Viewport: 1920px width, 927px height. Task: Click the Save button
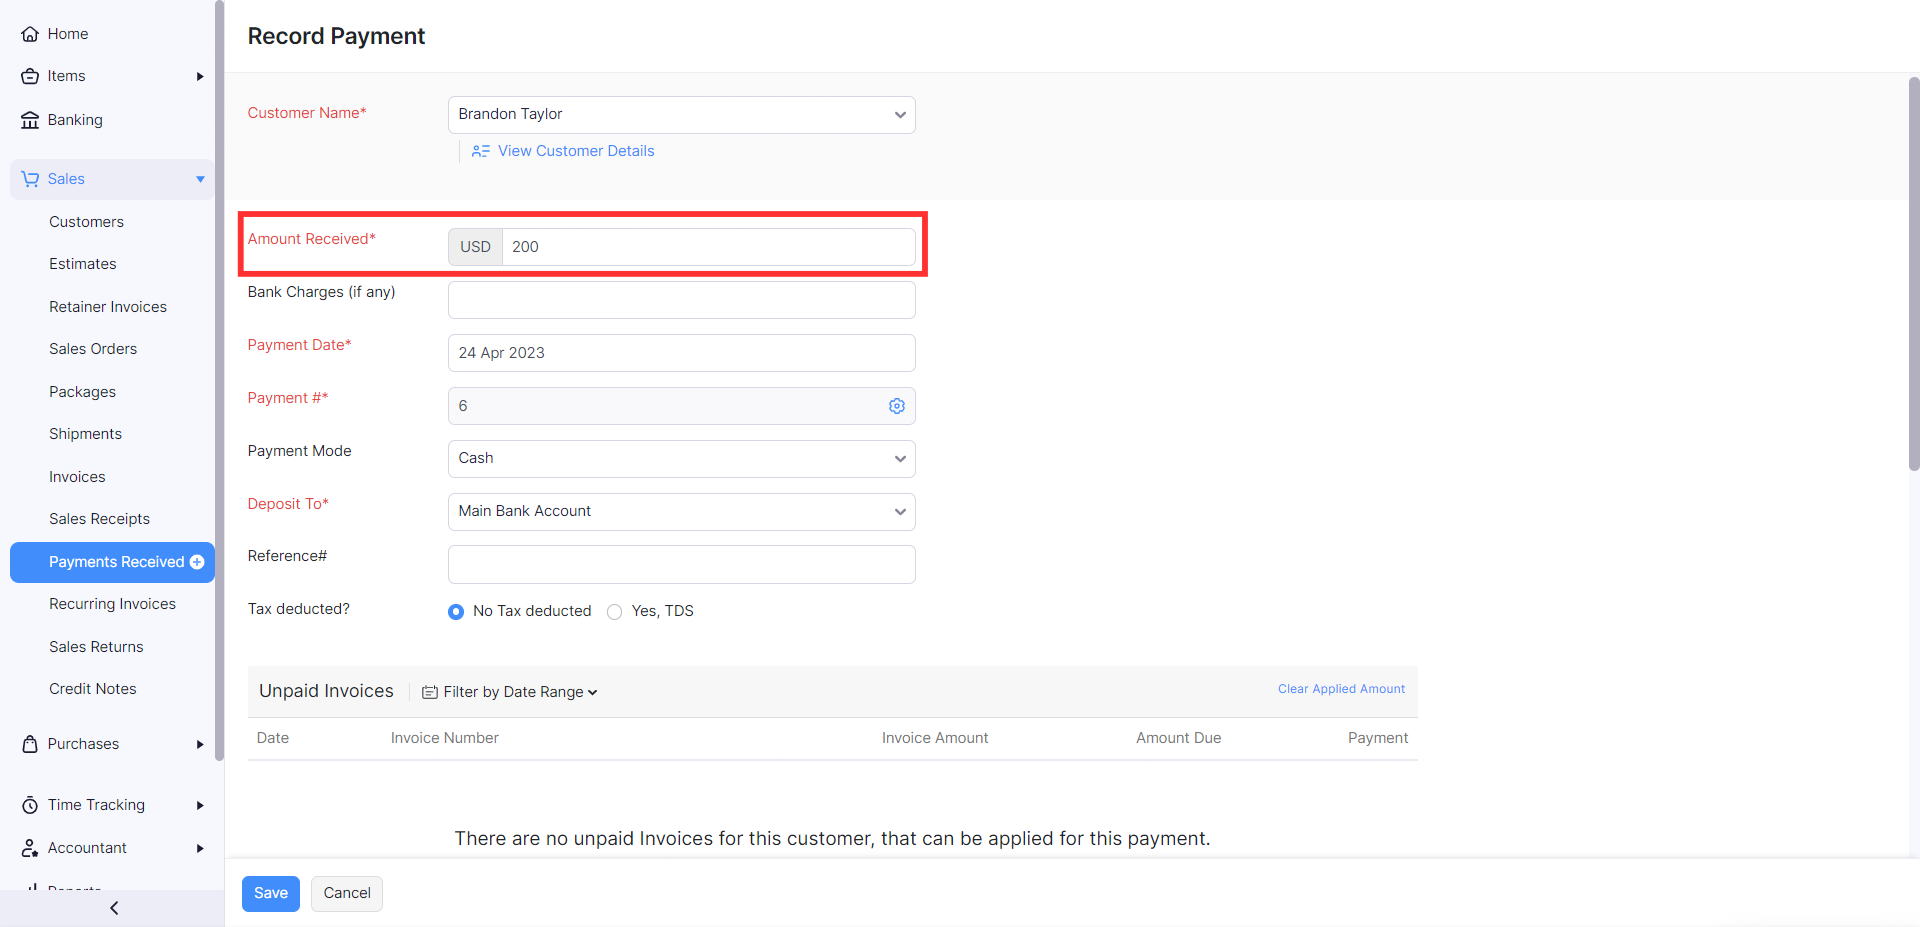(270, 893)
